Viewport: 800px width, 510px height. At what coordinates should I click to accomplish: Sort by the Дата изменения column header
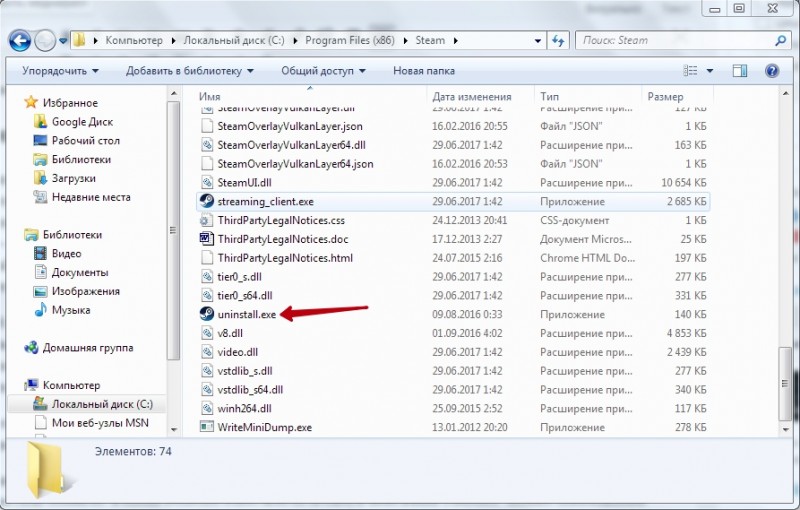pos(472,96)
